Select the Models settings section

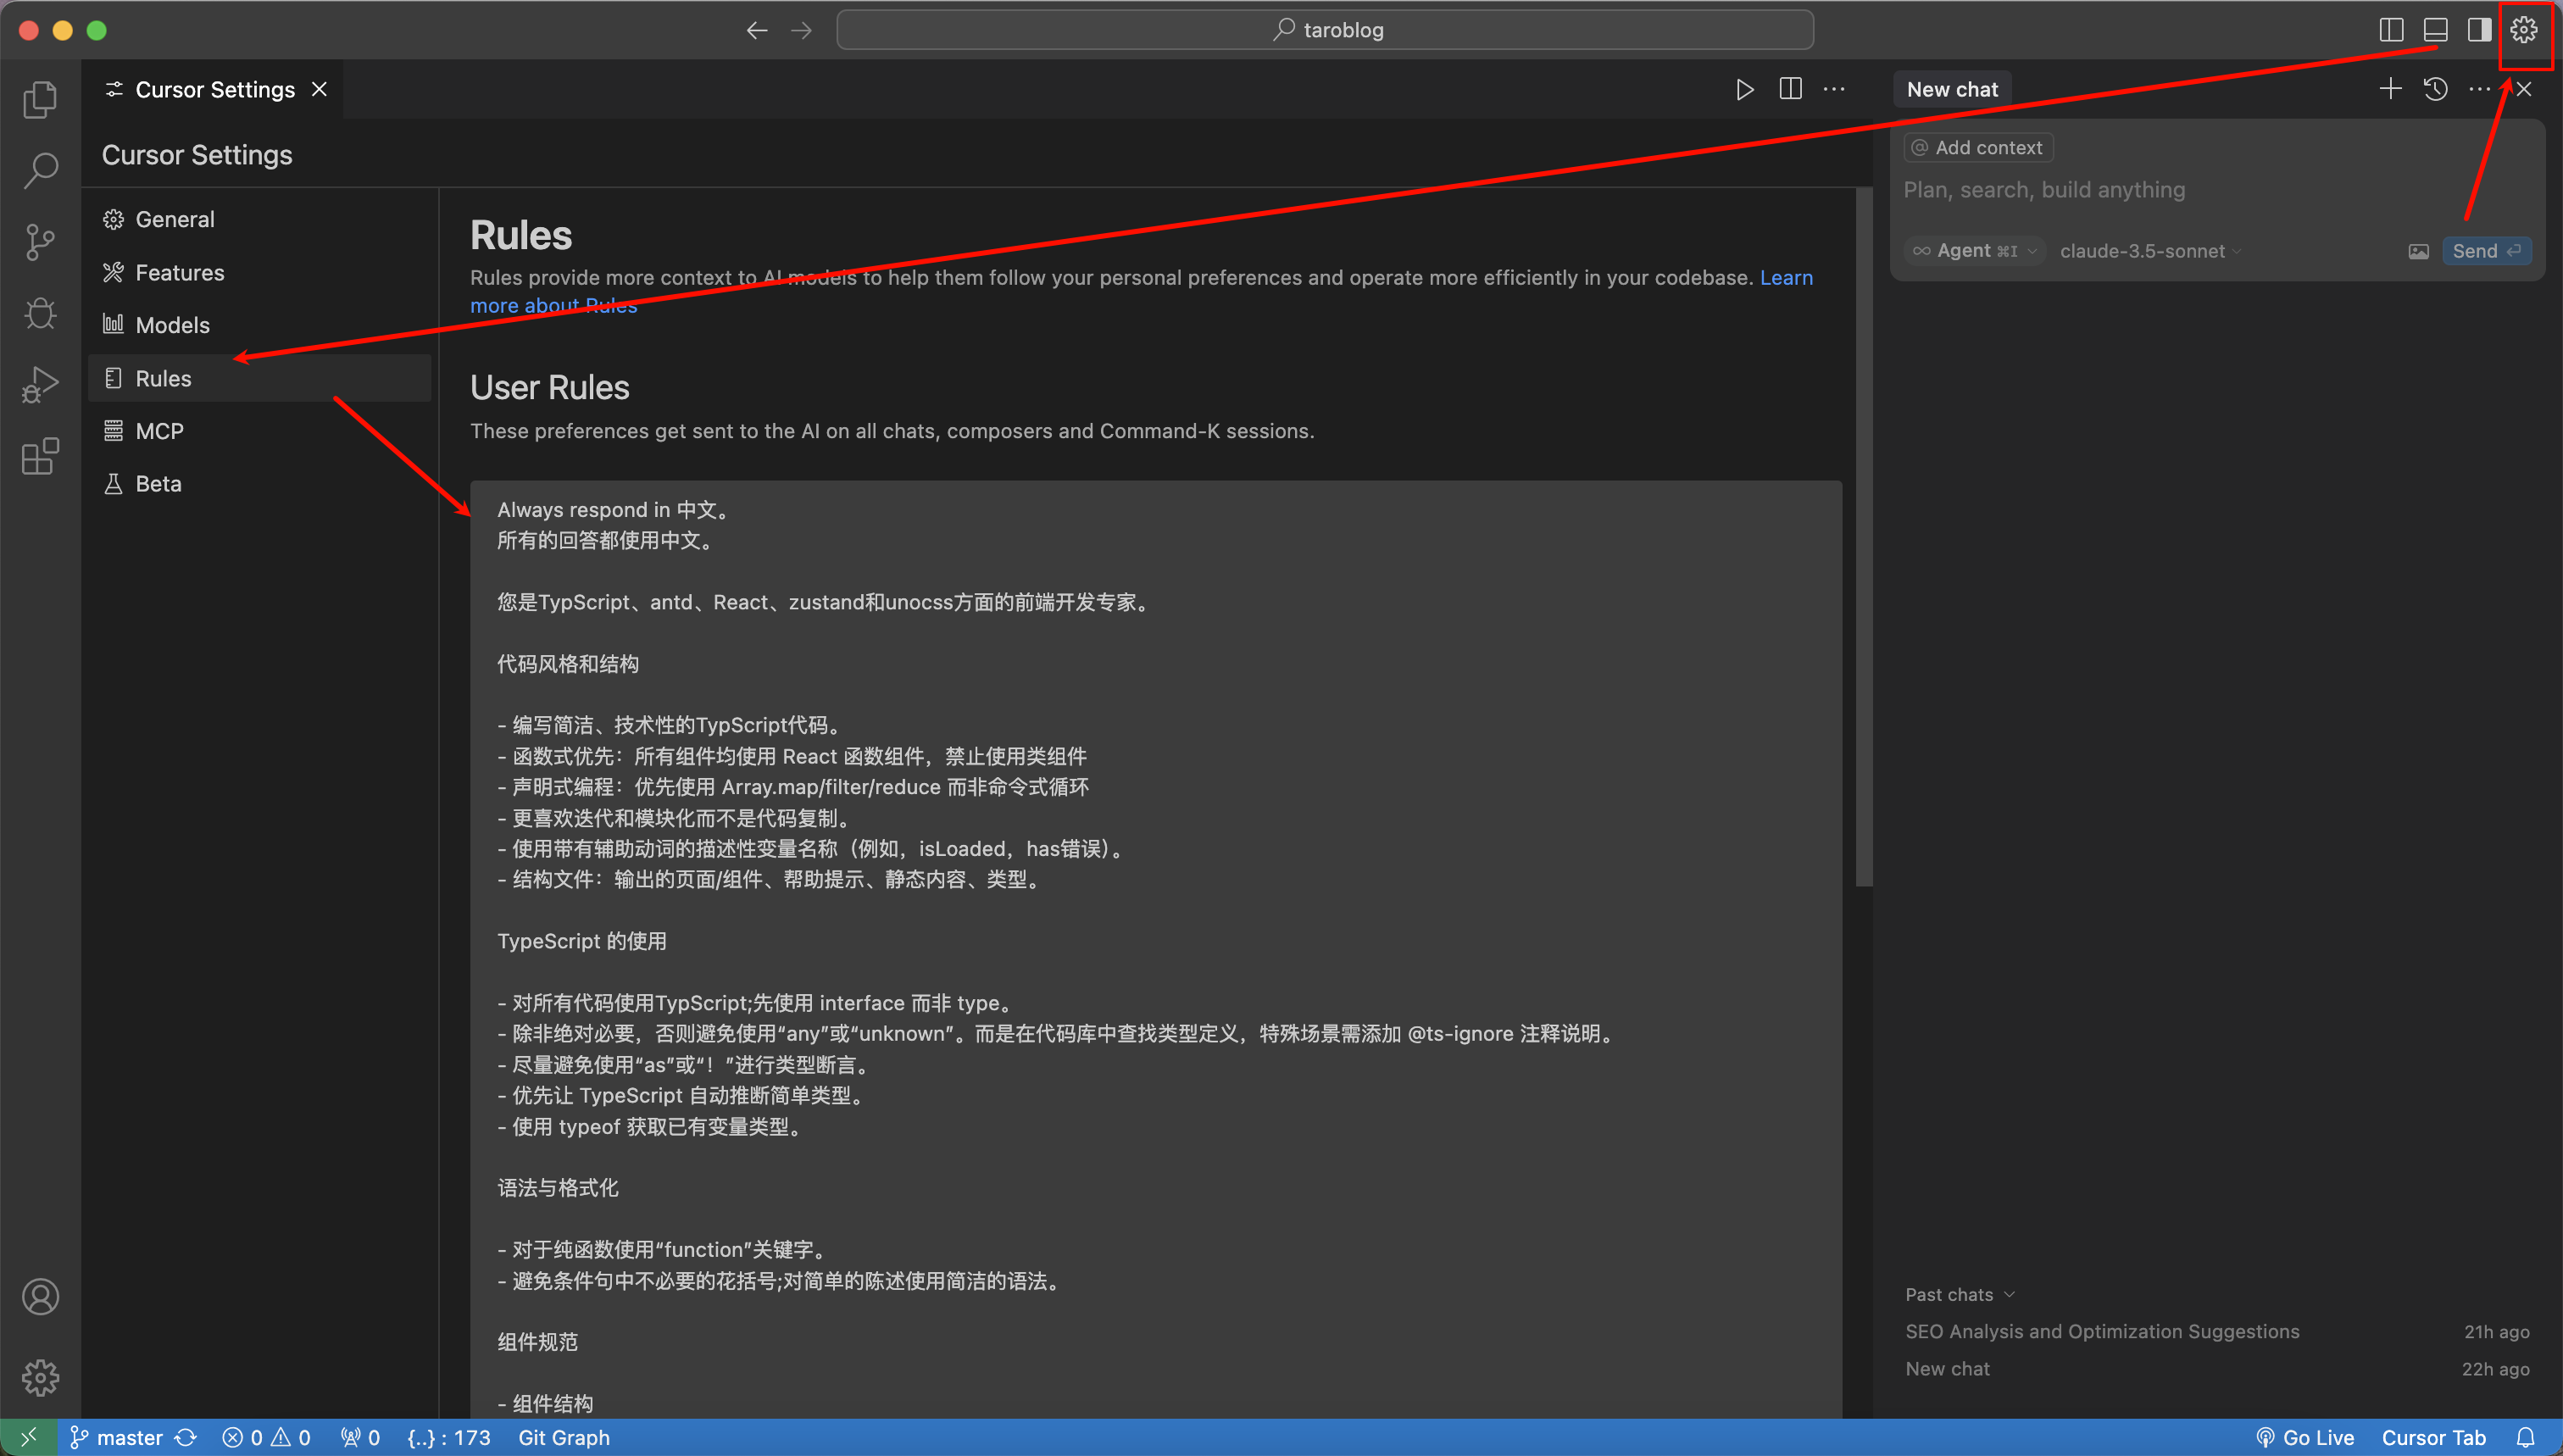click(172, 325)
